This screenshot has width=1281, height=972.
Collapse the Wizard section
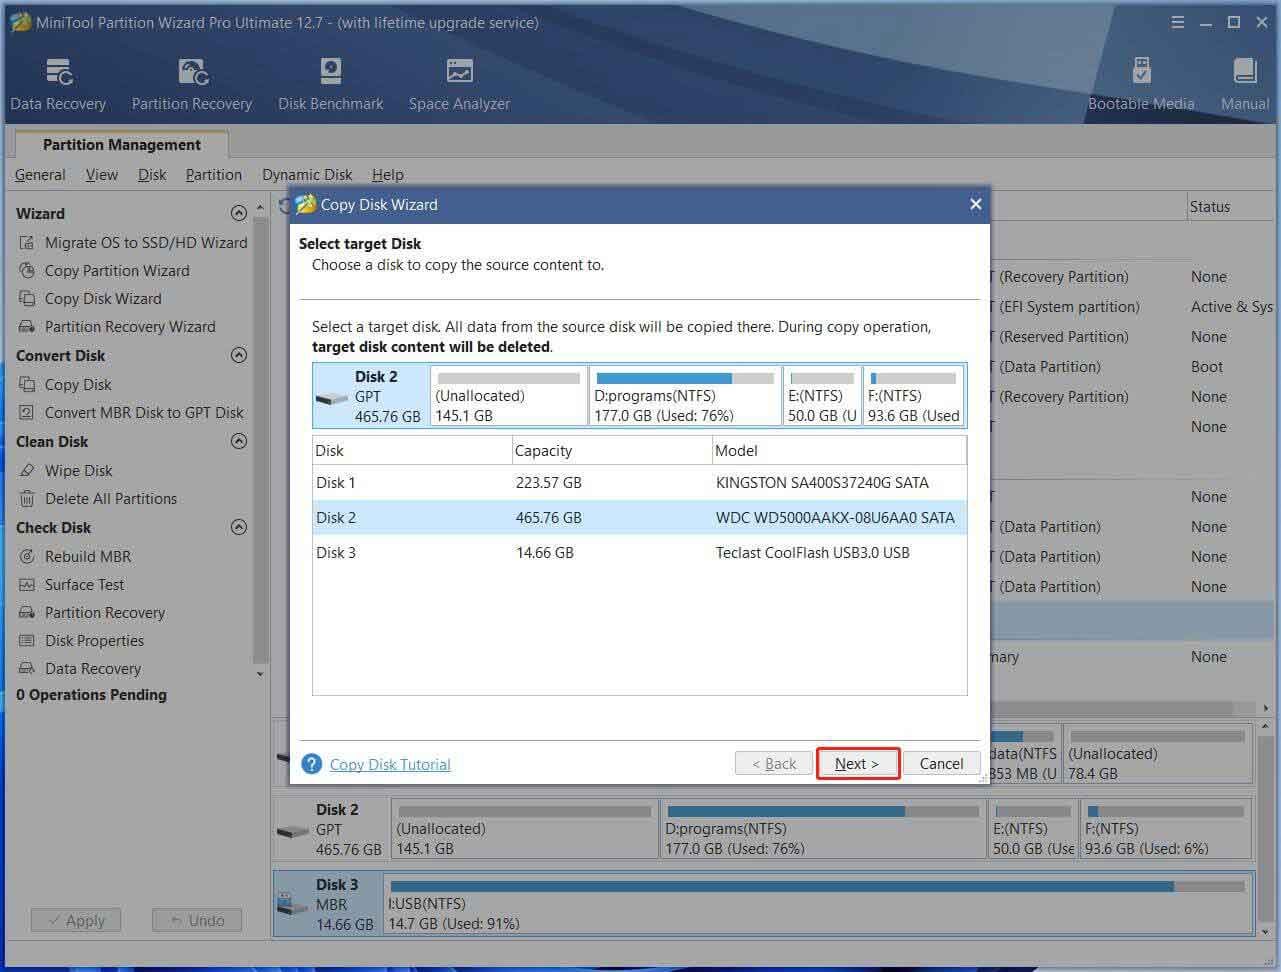click(x=238, y=213)
